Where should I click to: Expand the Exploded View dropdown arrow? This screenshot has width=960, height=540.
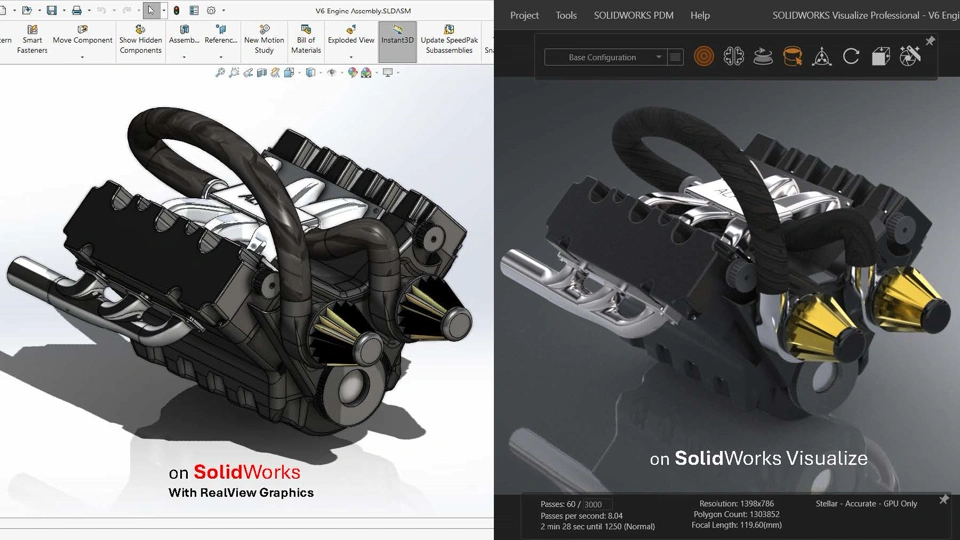351,57
